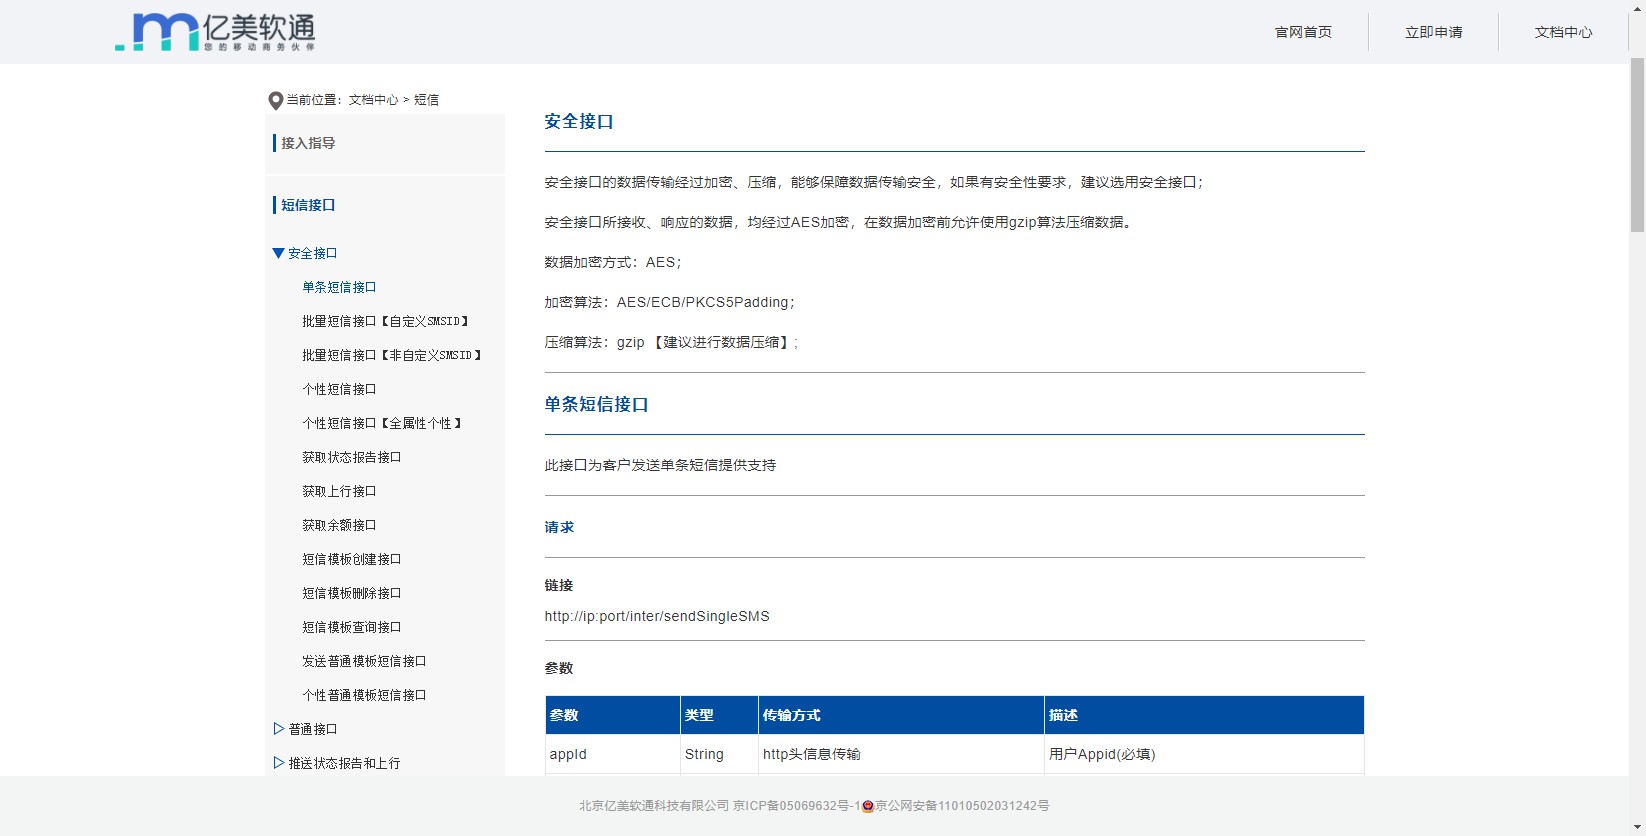The image size is (1646, 836).
Task: Select 接入指导 in the sidebar
Action: [308, 143]
